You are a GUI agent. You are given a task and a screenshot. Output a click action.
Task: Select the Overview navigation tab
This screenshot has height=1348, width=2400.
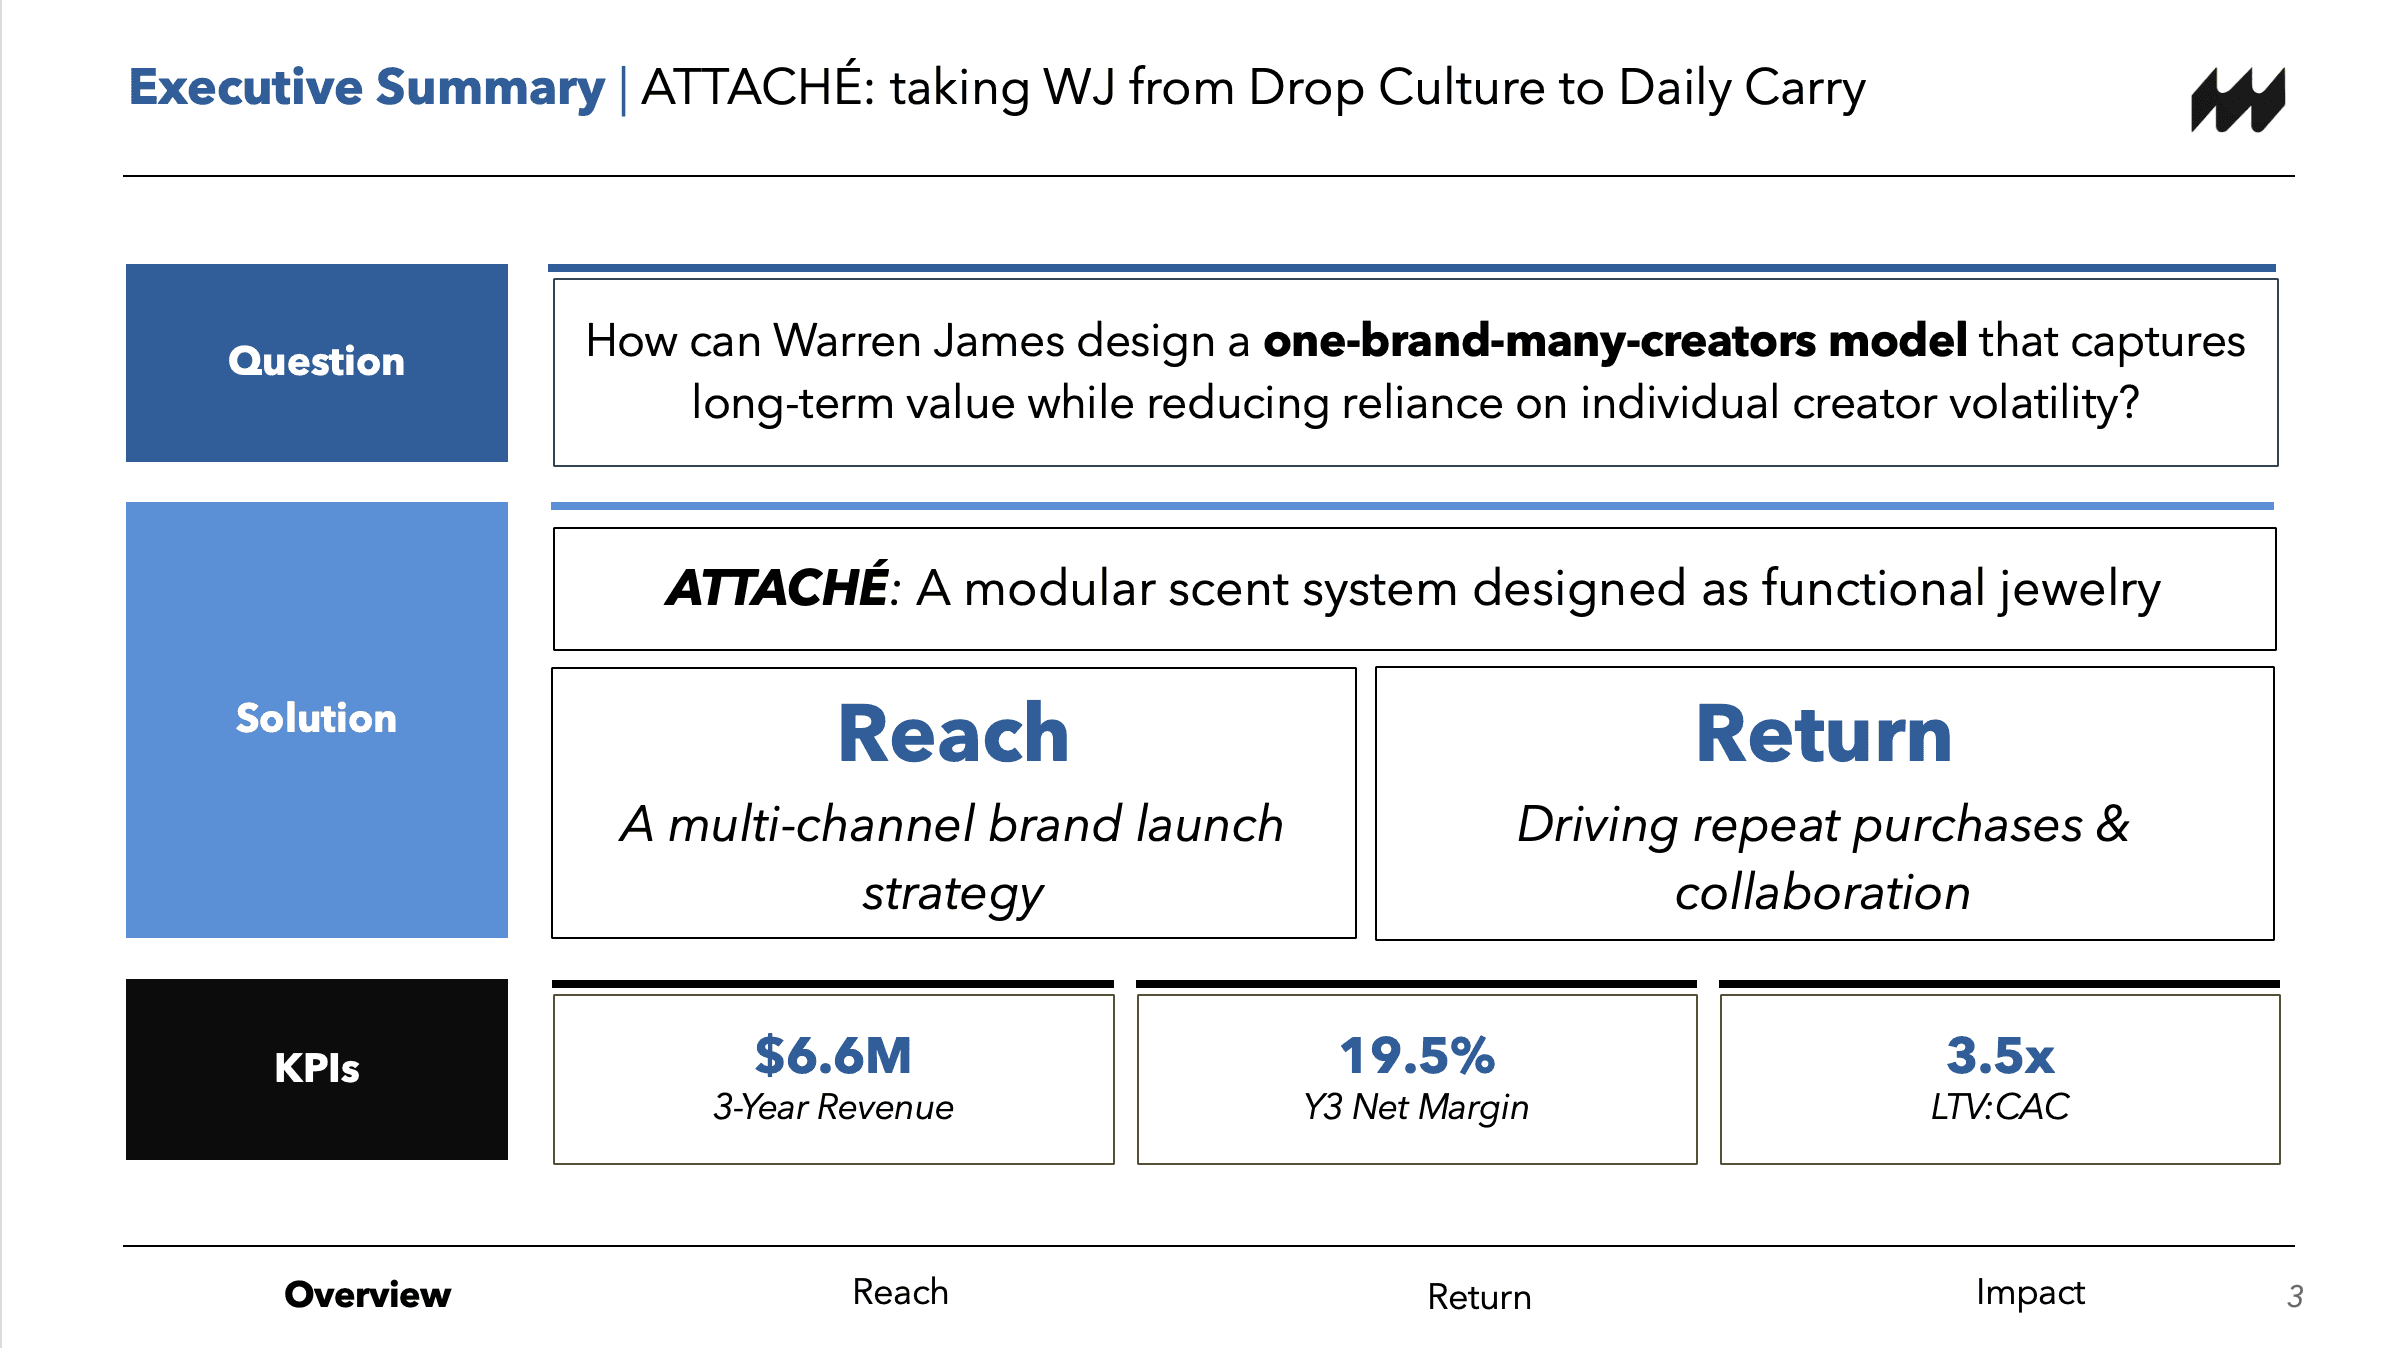367,1294
